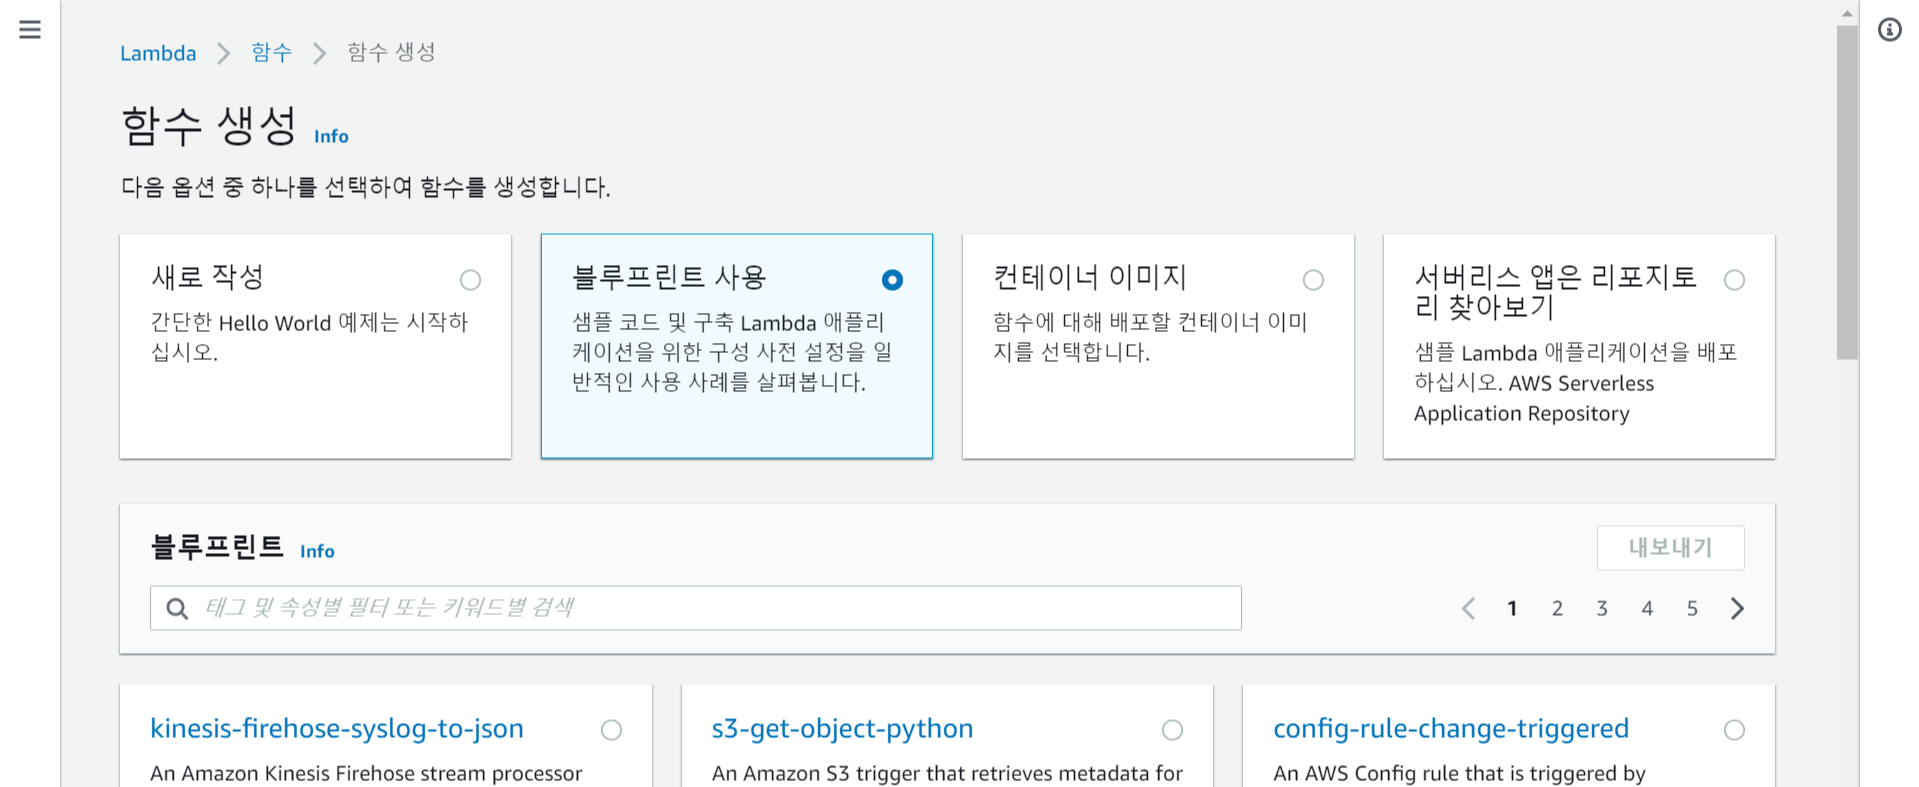Open 함수 breadcrumb link
Viewport: 1919px width, 787px height.
(x=271, y=52)
